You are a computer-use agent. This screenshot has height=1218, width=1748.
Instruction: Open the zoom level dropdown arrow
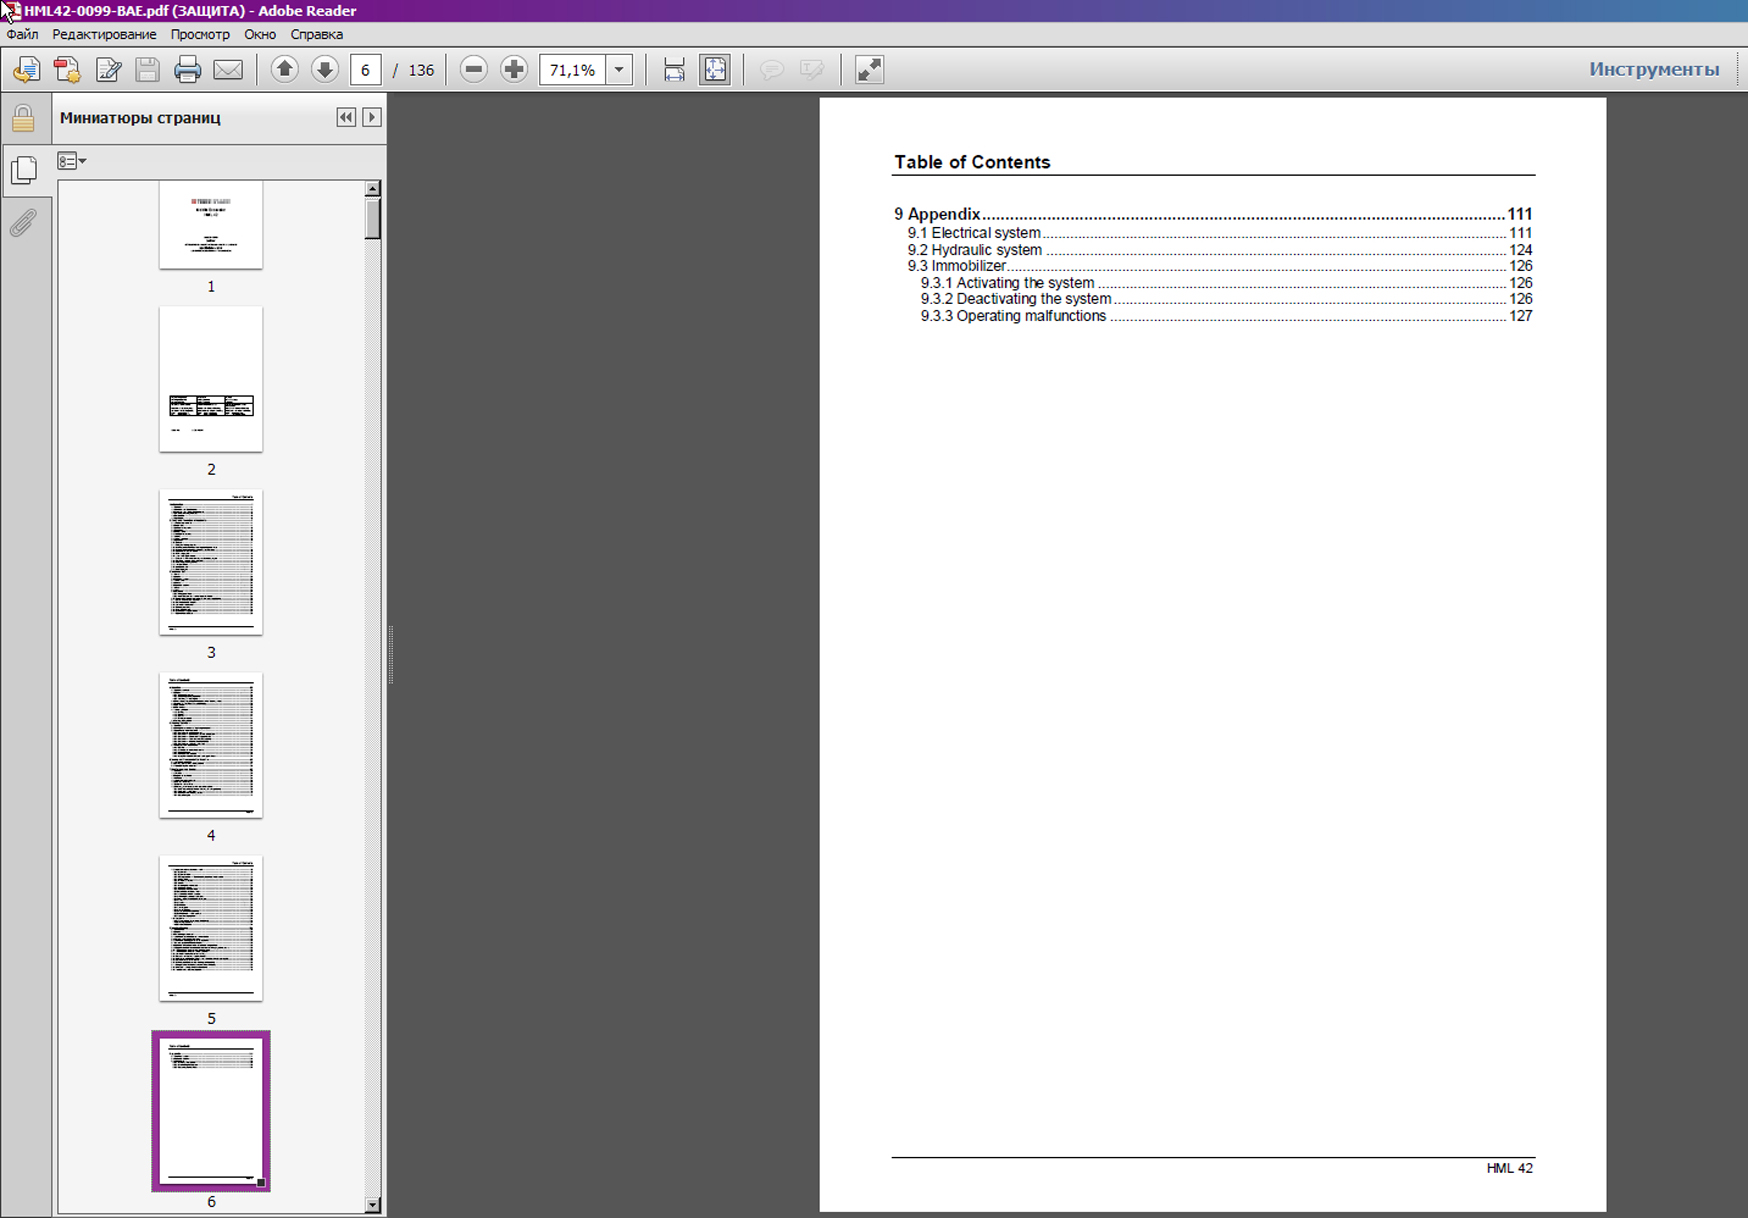coord(619,69)
